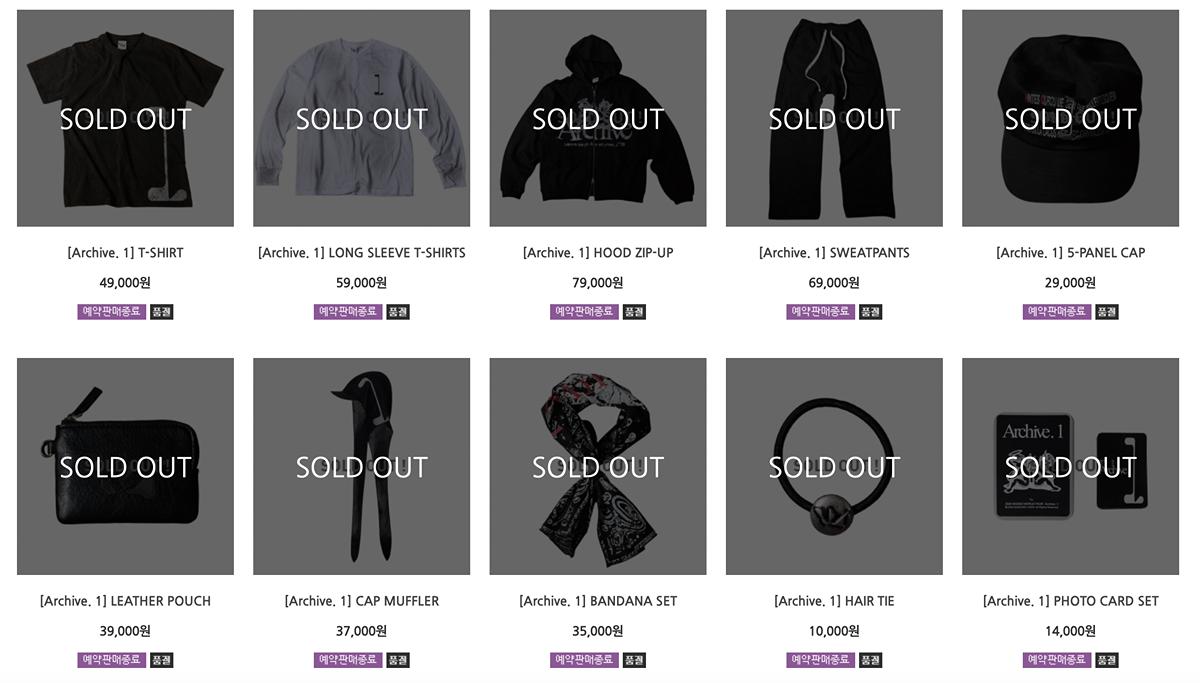The image size is (1200, 683).
Task: Select the 5-PANEL CAP product image
Action: point(1070,118)
